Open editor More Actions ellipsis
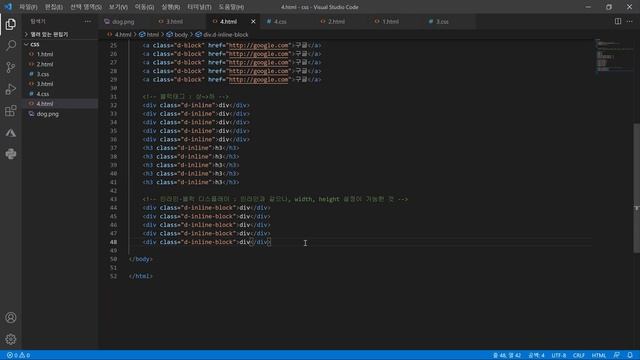The width and height of the screenshot is (640, 360). tap(629, 21)
